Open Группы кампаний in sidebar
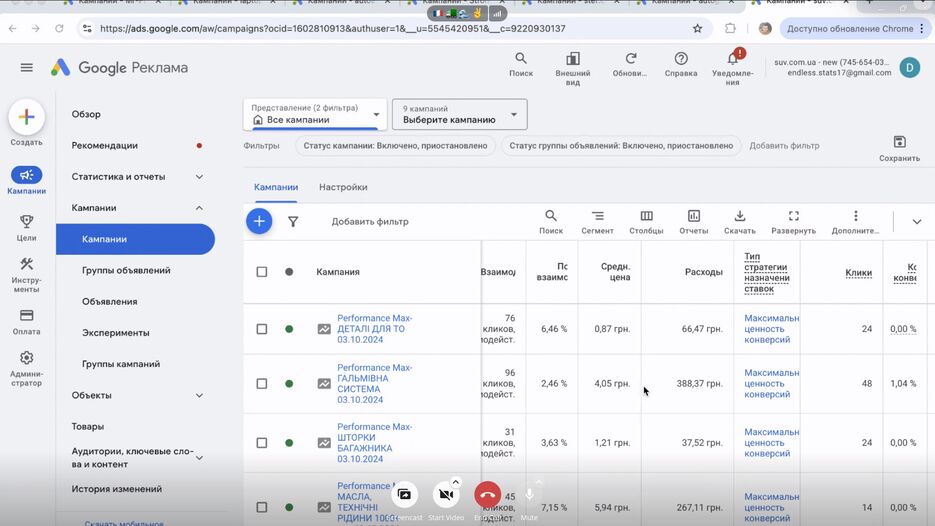 point(121,364)
